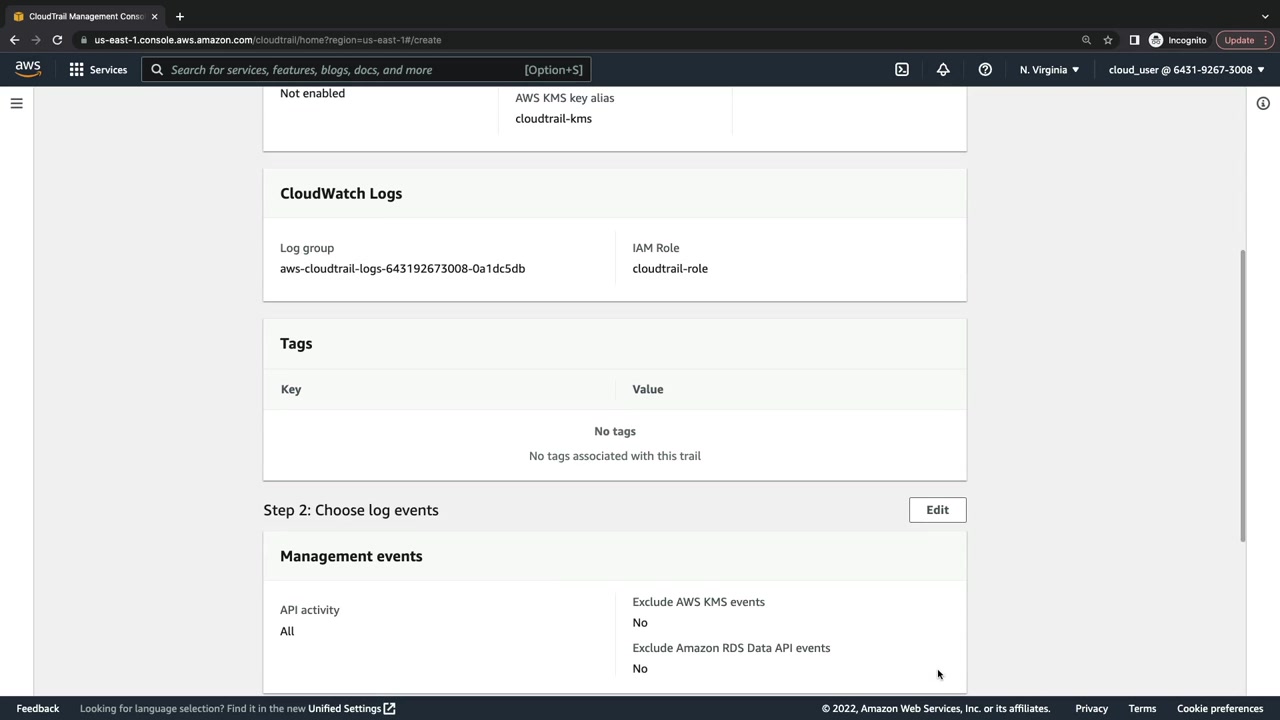Screen dimensions: 1280x720
Task: Click the page vertical scrollbar
Action: pos(1243,395)
